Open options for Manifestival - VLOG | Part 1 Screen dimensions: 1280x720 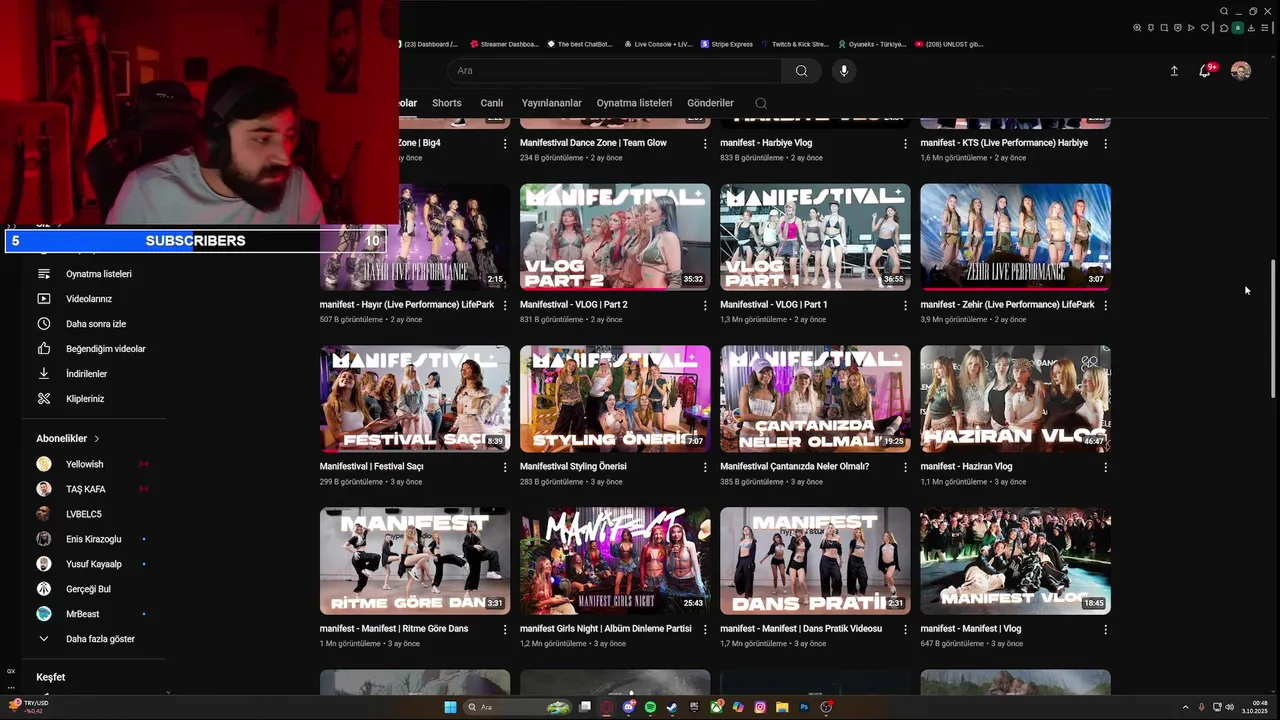(905, 305)
